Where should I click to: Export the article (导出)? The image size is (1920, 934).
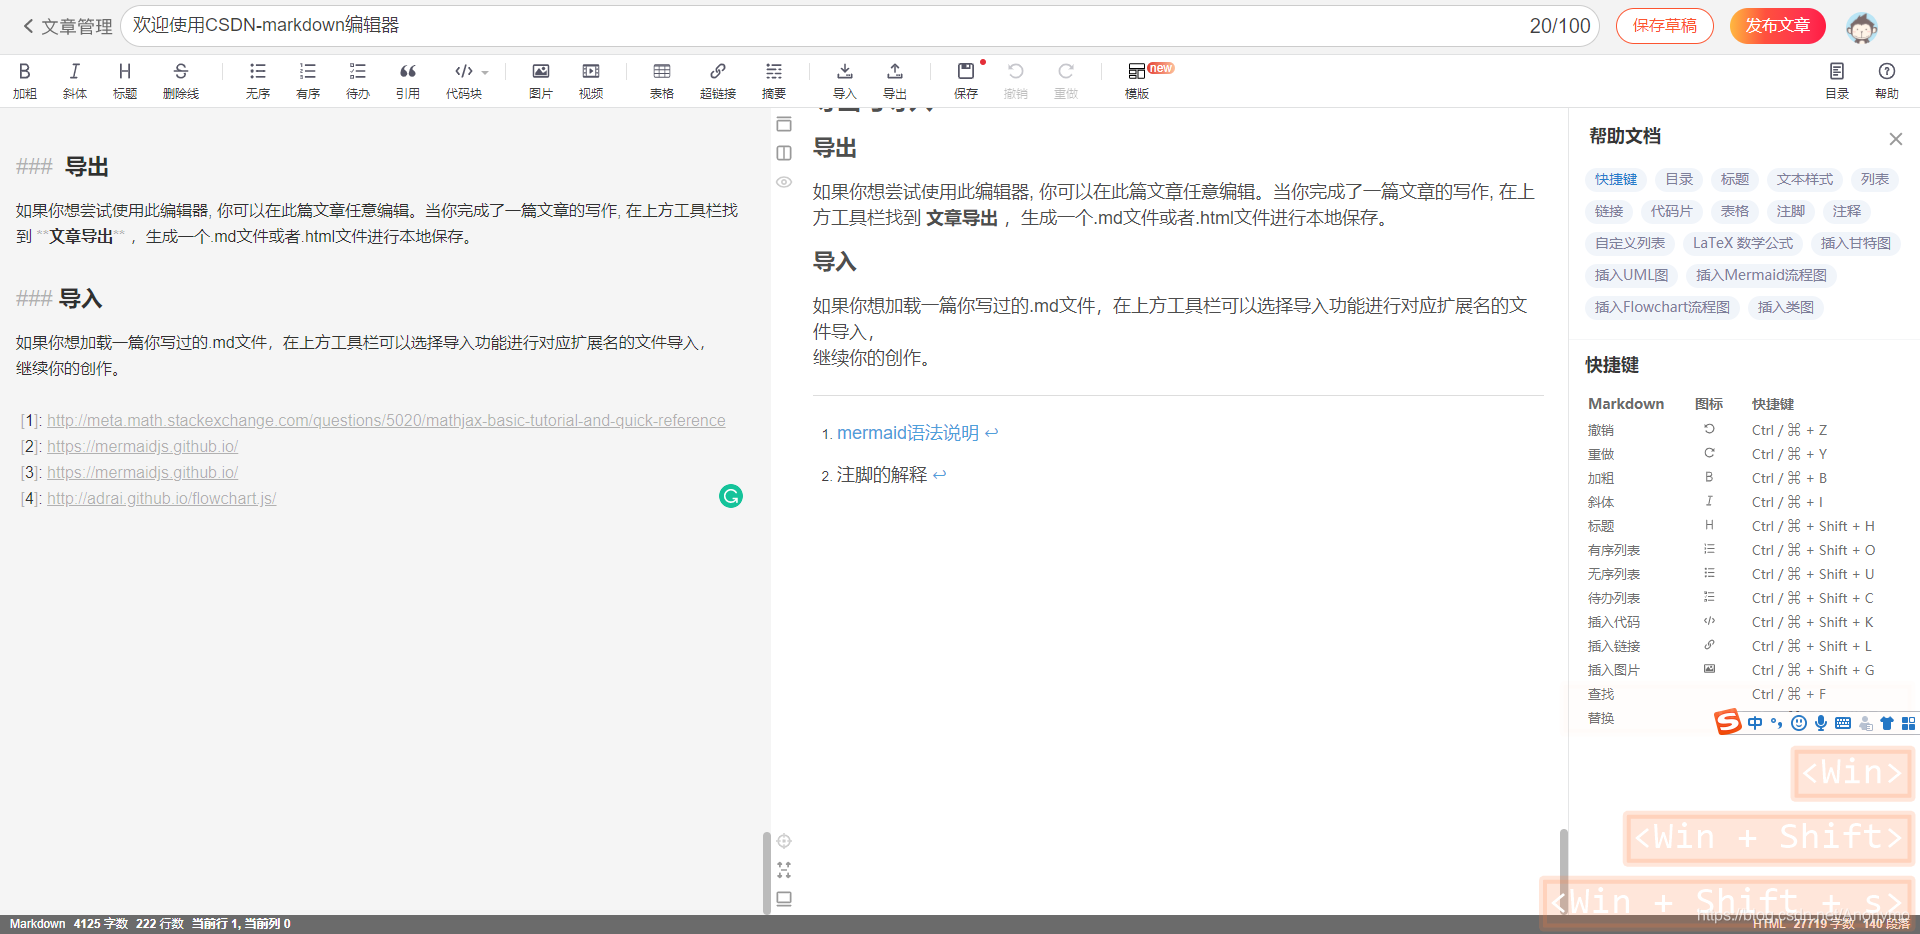pyautogui.click(x=895, y=80)
